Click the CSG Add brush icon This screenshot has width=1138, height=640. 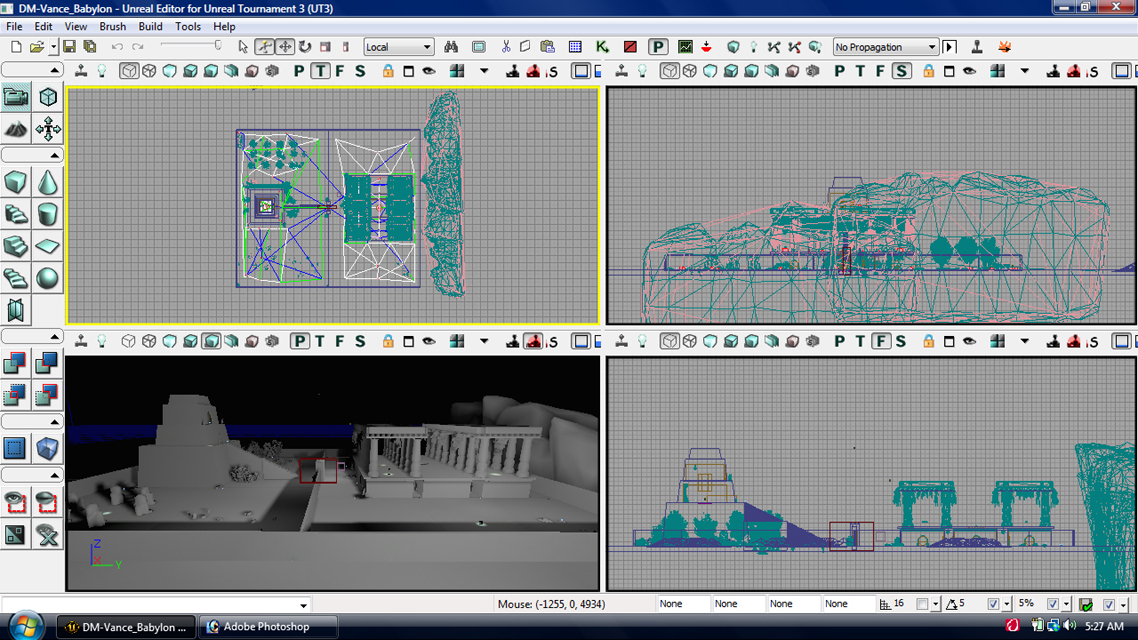(16, 364)
